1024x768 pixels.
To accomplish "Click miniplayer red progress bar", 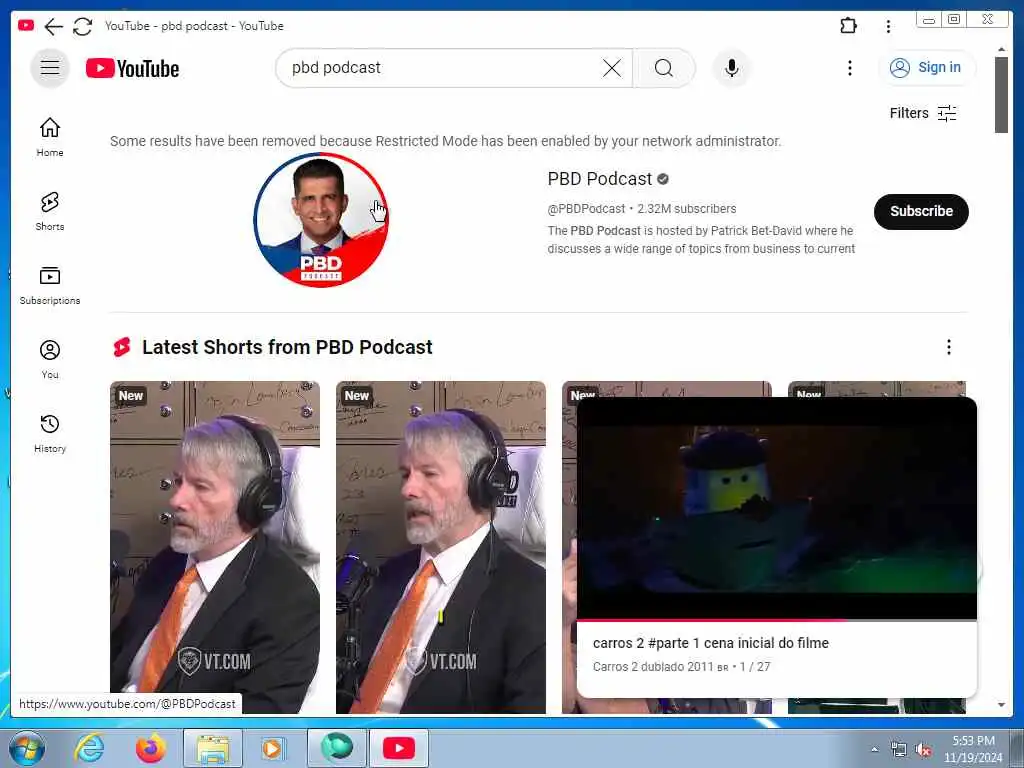I will pyautogui.click(x=776, y=619).
